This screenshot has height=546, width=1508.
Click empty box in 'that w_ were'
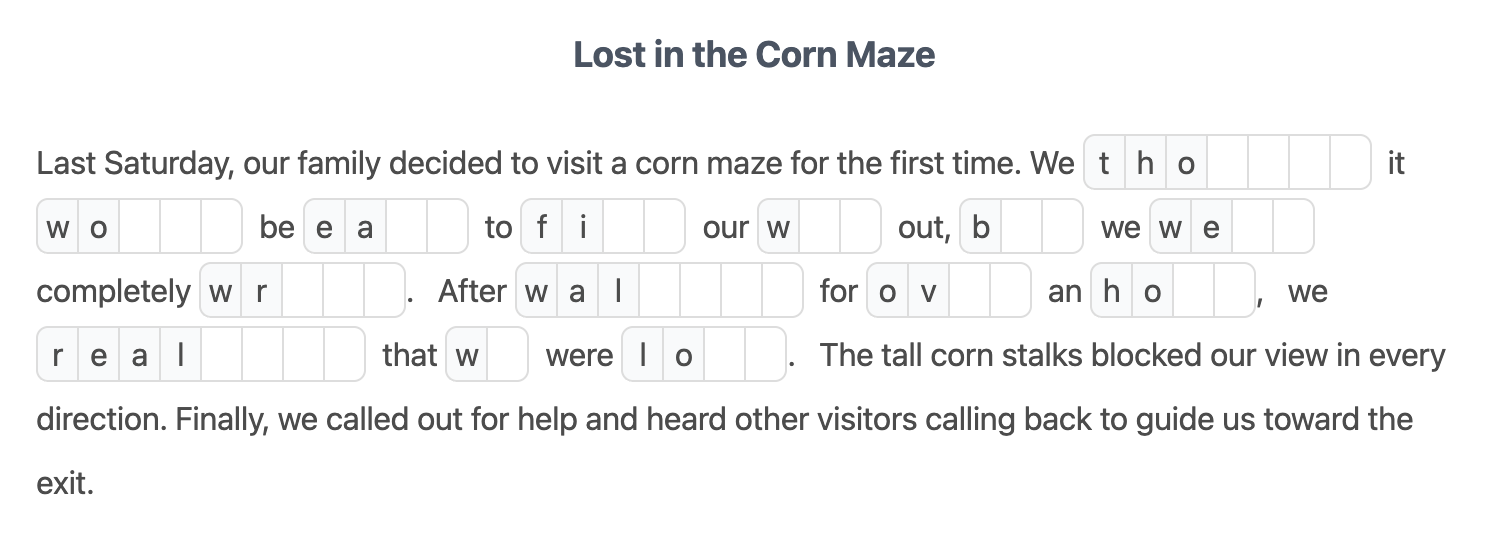507,355
